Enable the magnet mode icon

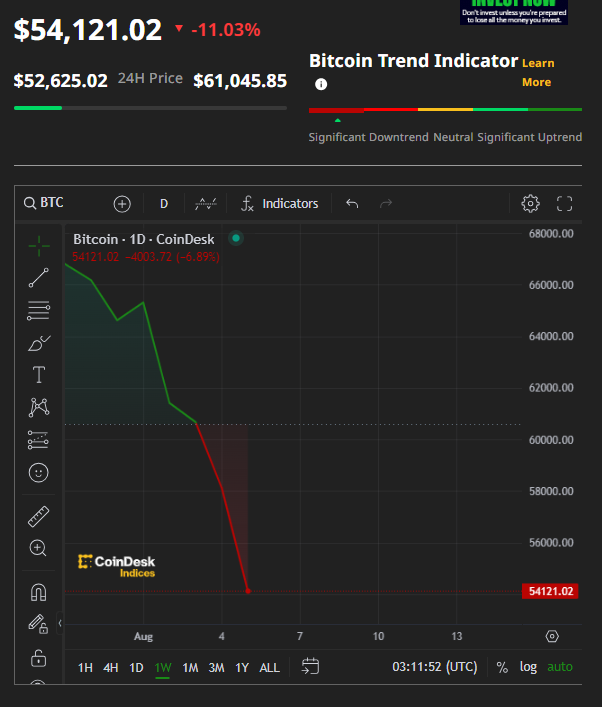pos(39,592)
